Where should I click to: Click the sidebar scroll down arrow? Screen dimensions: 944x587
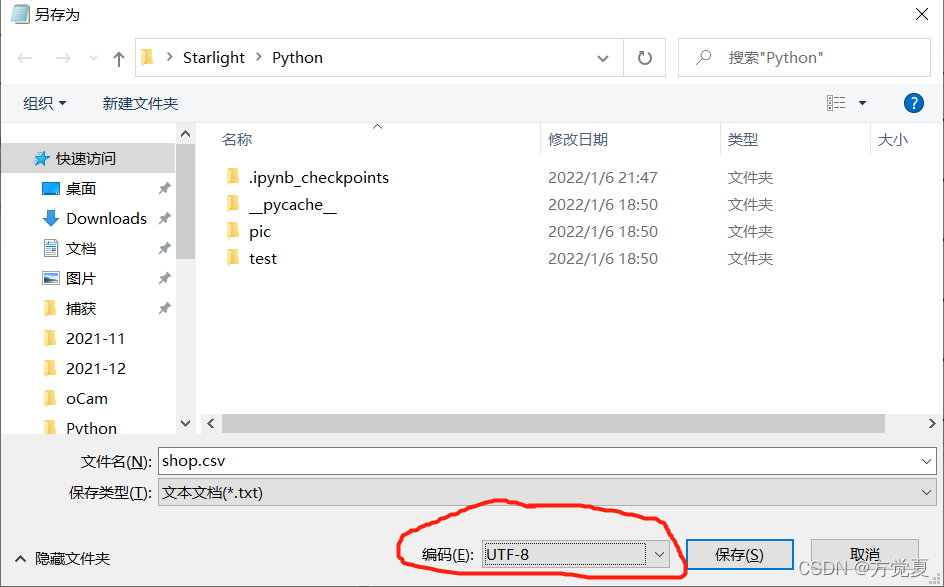pyautogui.click(x=185, y=423)
